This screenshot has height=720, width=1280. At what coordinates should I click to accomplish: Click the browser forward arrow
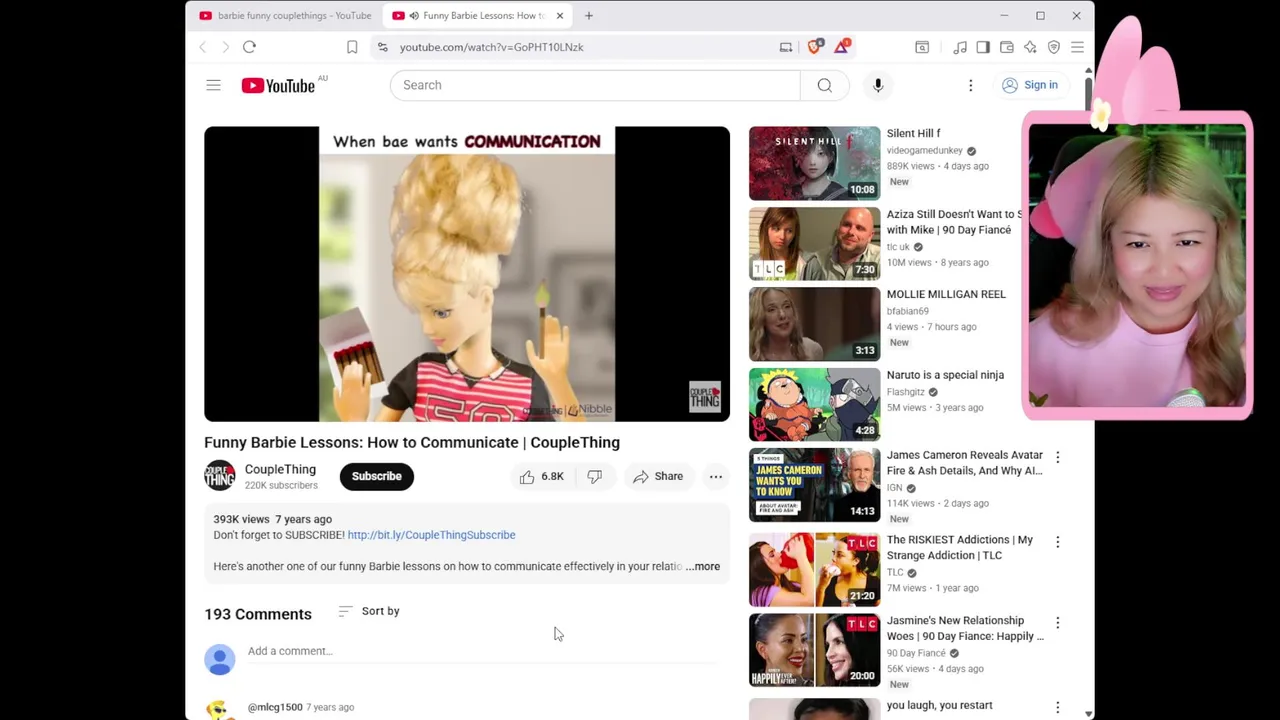click(x=225, y=47)
